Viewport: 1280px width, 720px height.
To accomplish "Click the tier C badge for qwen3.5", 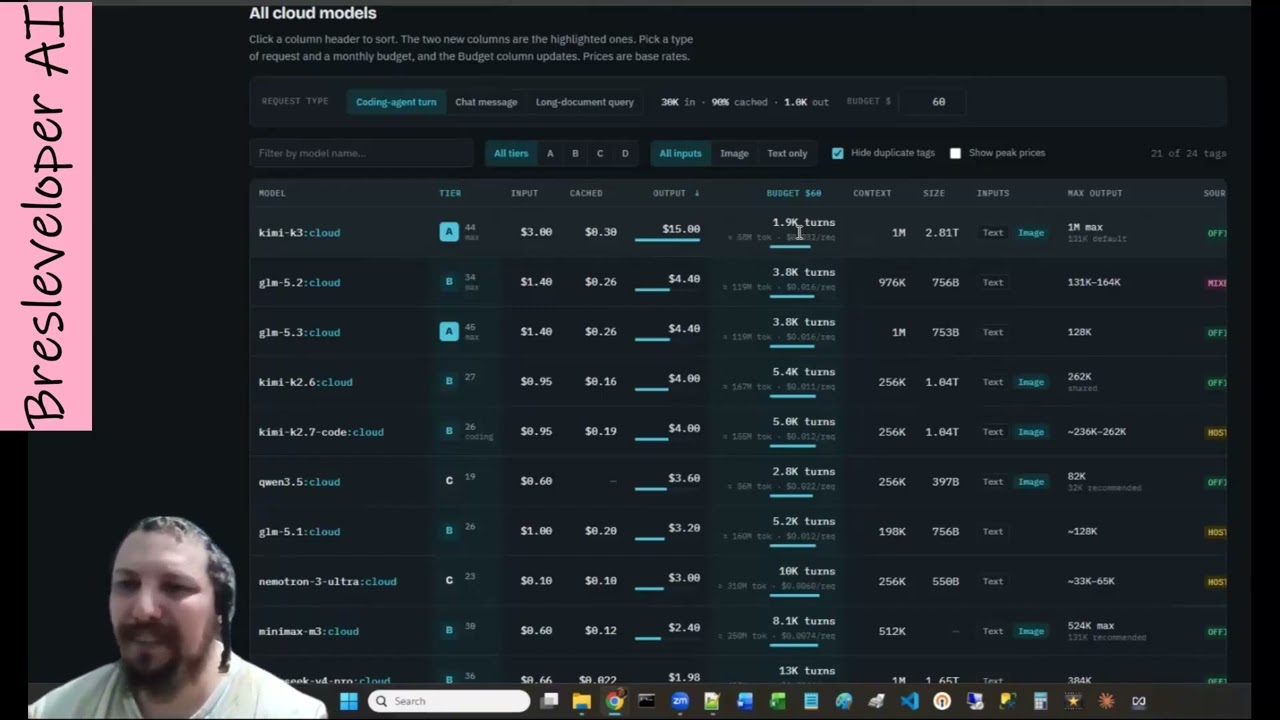I will [x=449, y=481].
